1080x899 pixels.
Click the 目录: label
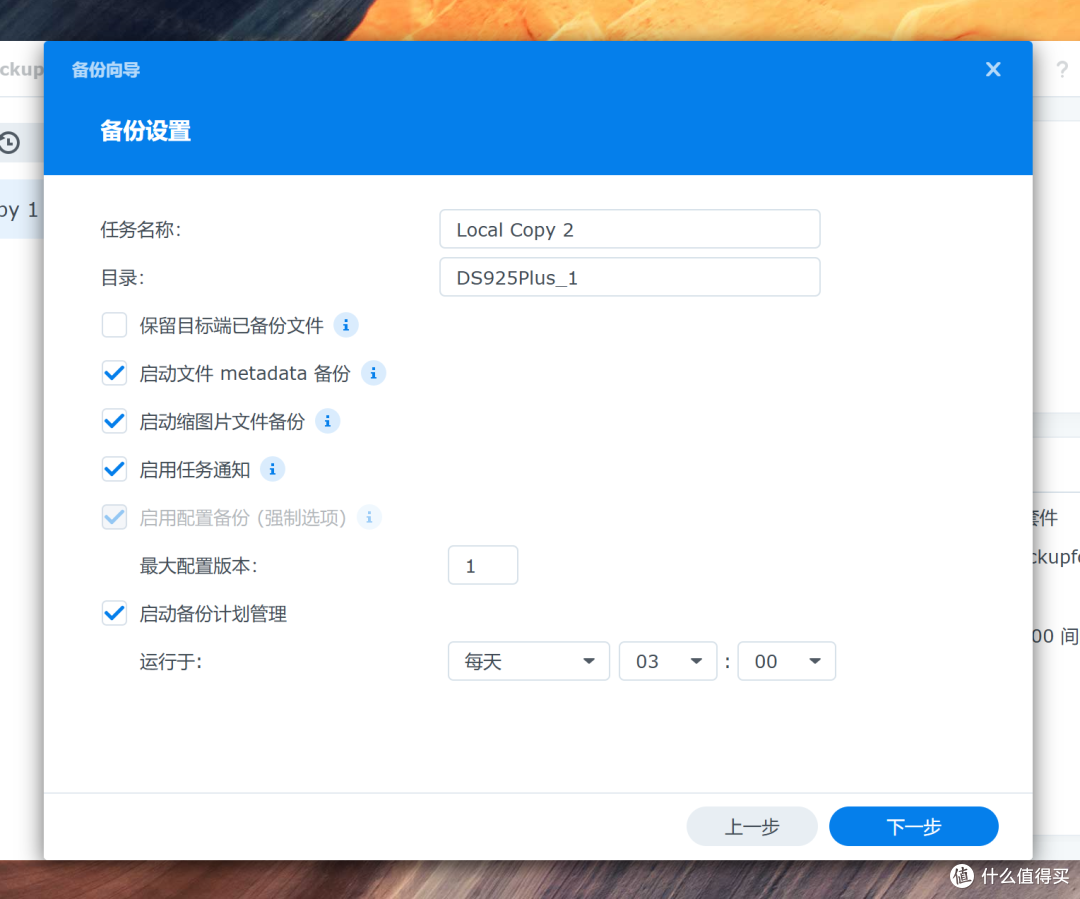click(122, 278)
